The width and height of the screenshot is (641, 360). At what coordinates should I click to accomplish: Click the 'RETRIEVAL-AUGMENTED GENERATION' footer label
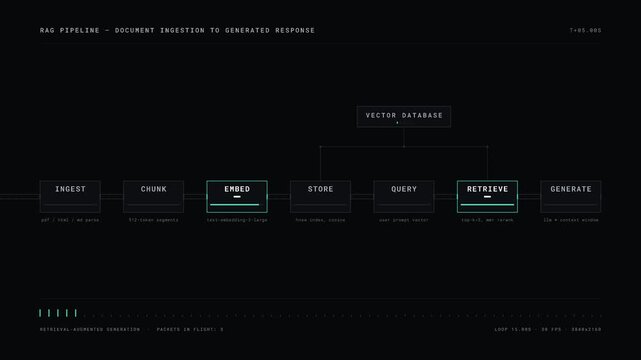pos(90,329)
